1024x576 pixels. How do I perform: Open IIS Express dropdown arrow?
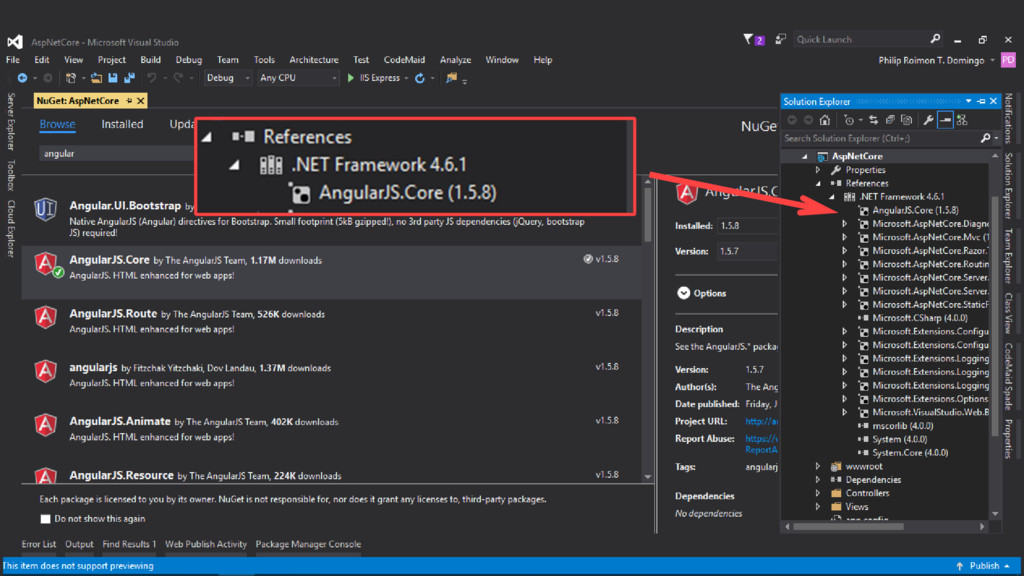click(x=406, y=78)
